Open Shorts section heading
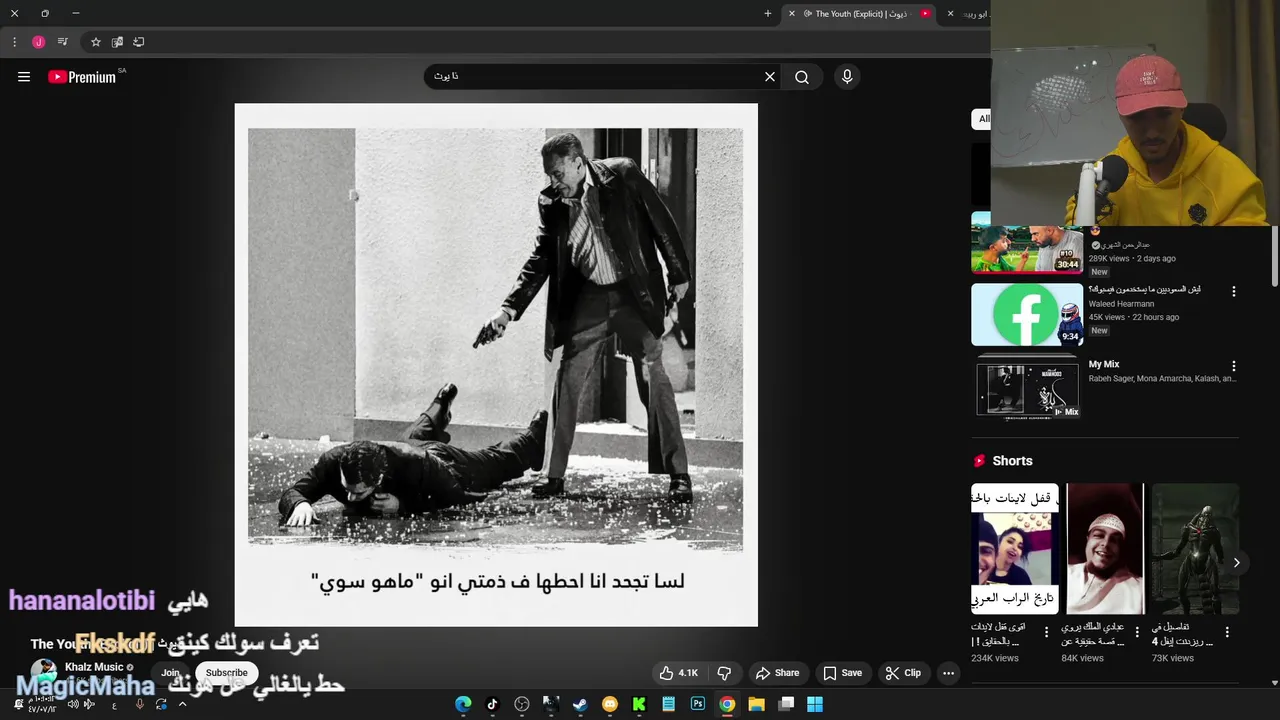 tap(1012, 461)
